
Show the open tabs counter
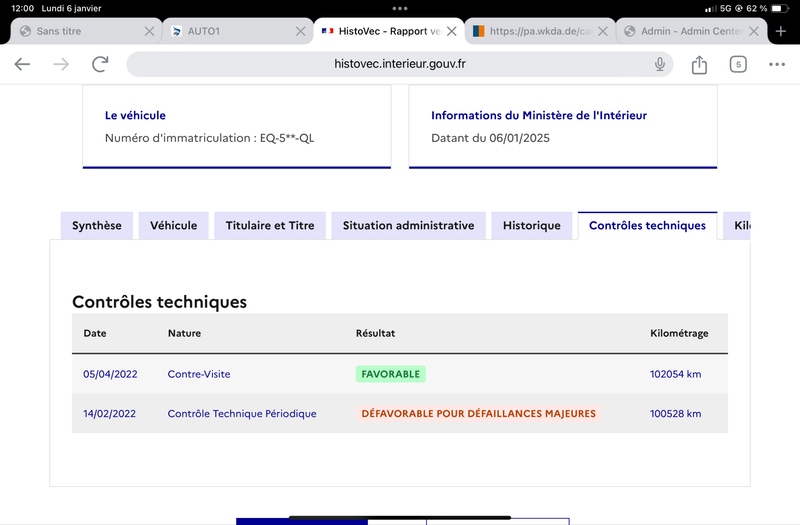[x=738, y=64]
